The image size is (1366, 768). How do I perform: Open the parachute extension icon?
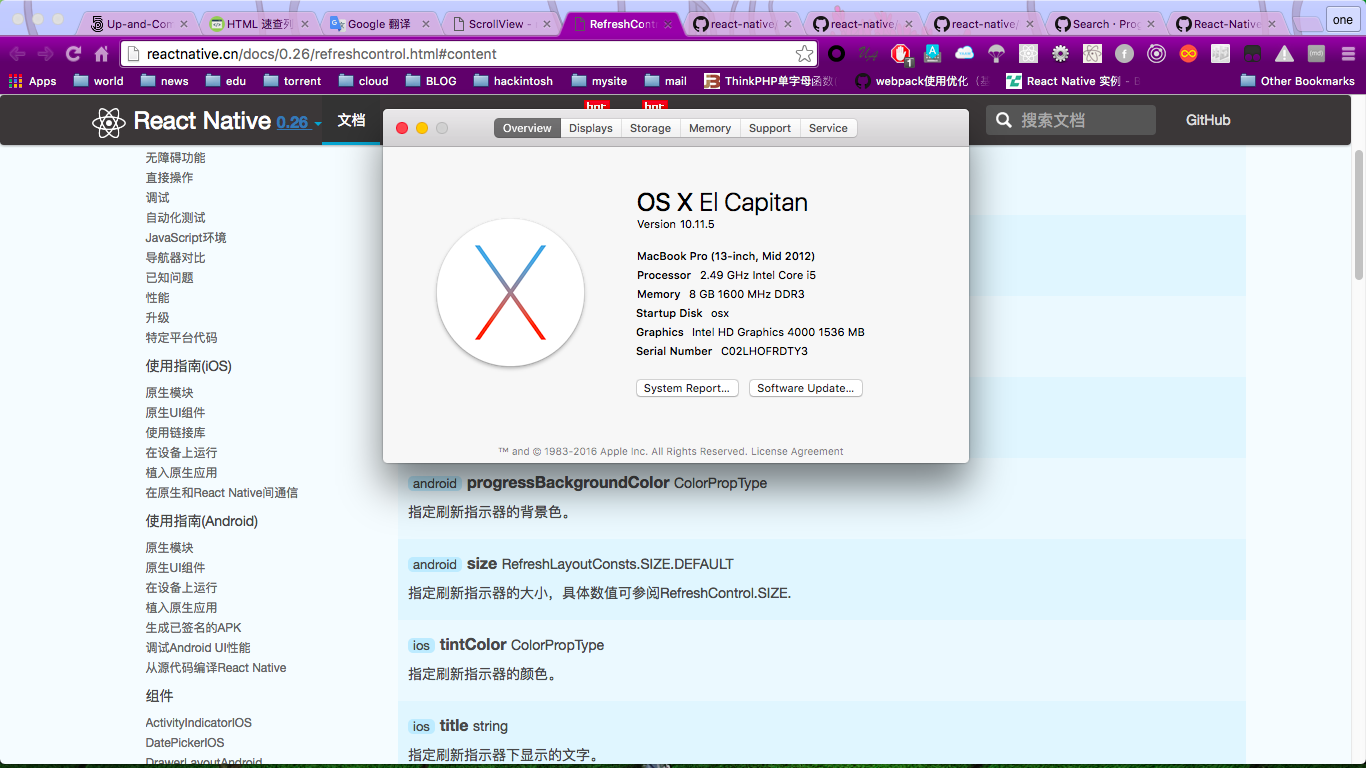pos(996,54)
